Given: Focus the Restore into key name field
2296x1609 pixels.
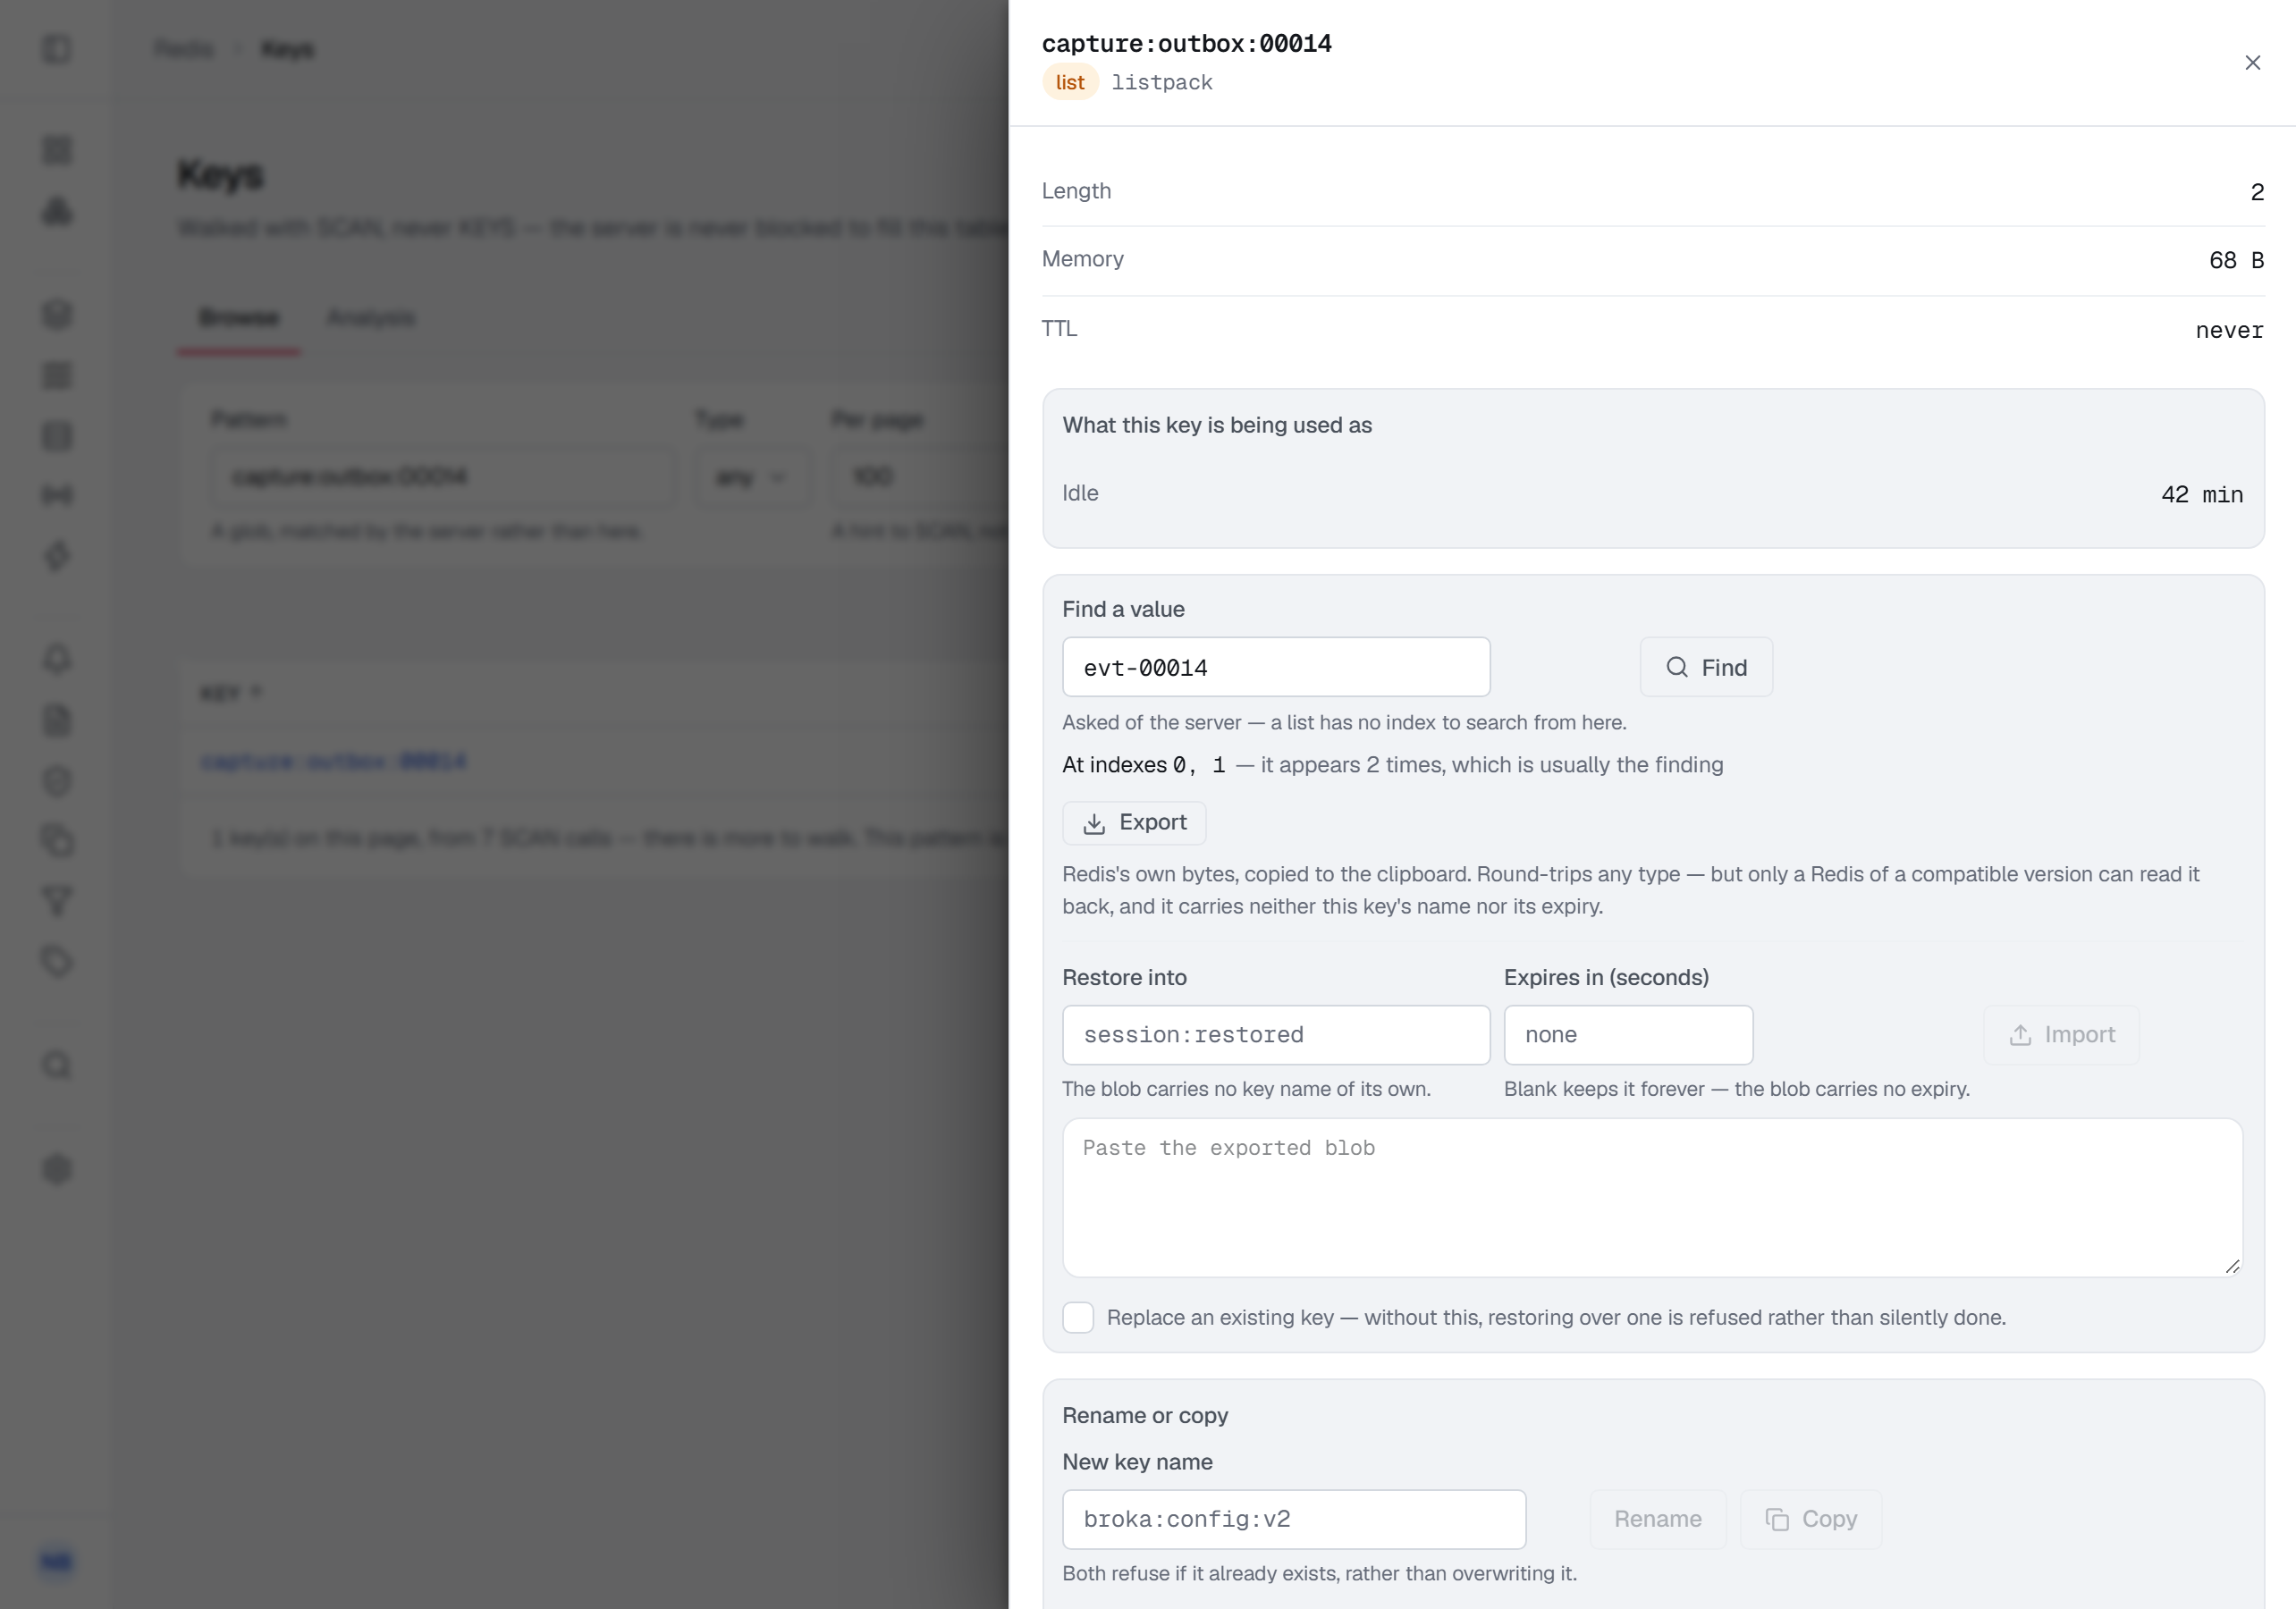Looking at the screenshot, I should 1276,1035.
